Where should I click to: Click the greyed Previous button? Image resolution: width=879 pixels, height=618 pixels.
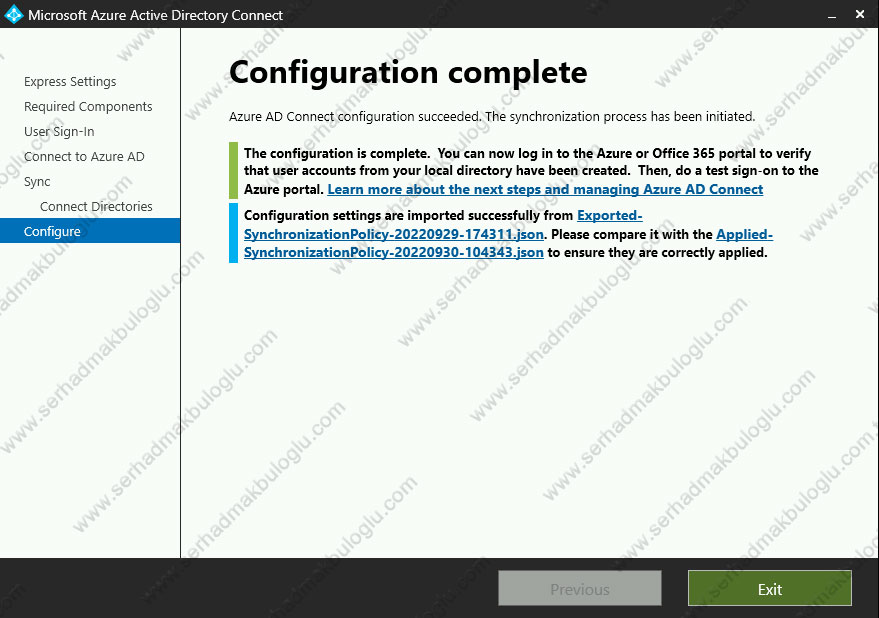click(x=580, y=588)
